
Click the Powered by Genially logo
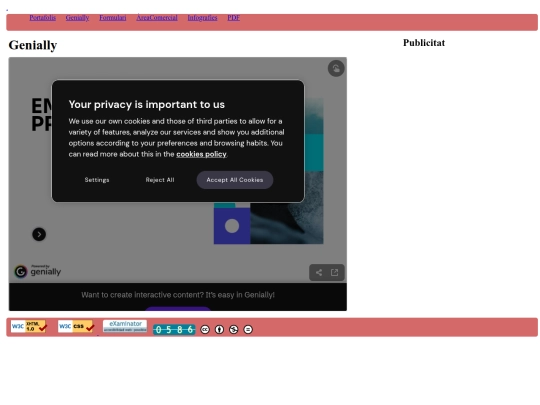[x=38, y=271]
